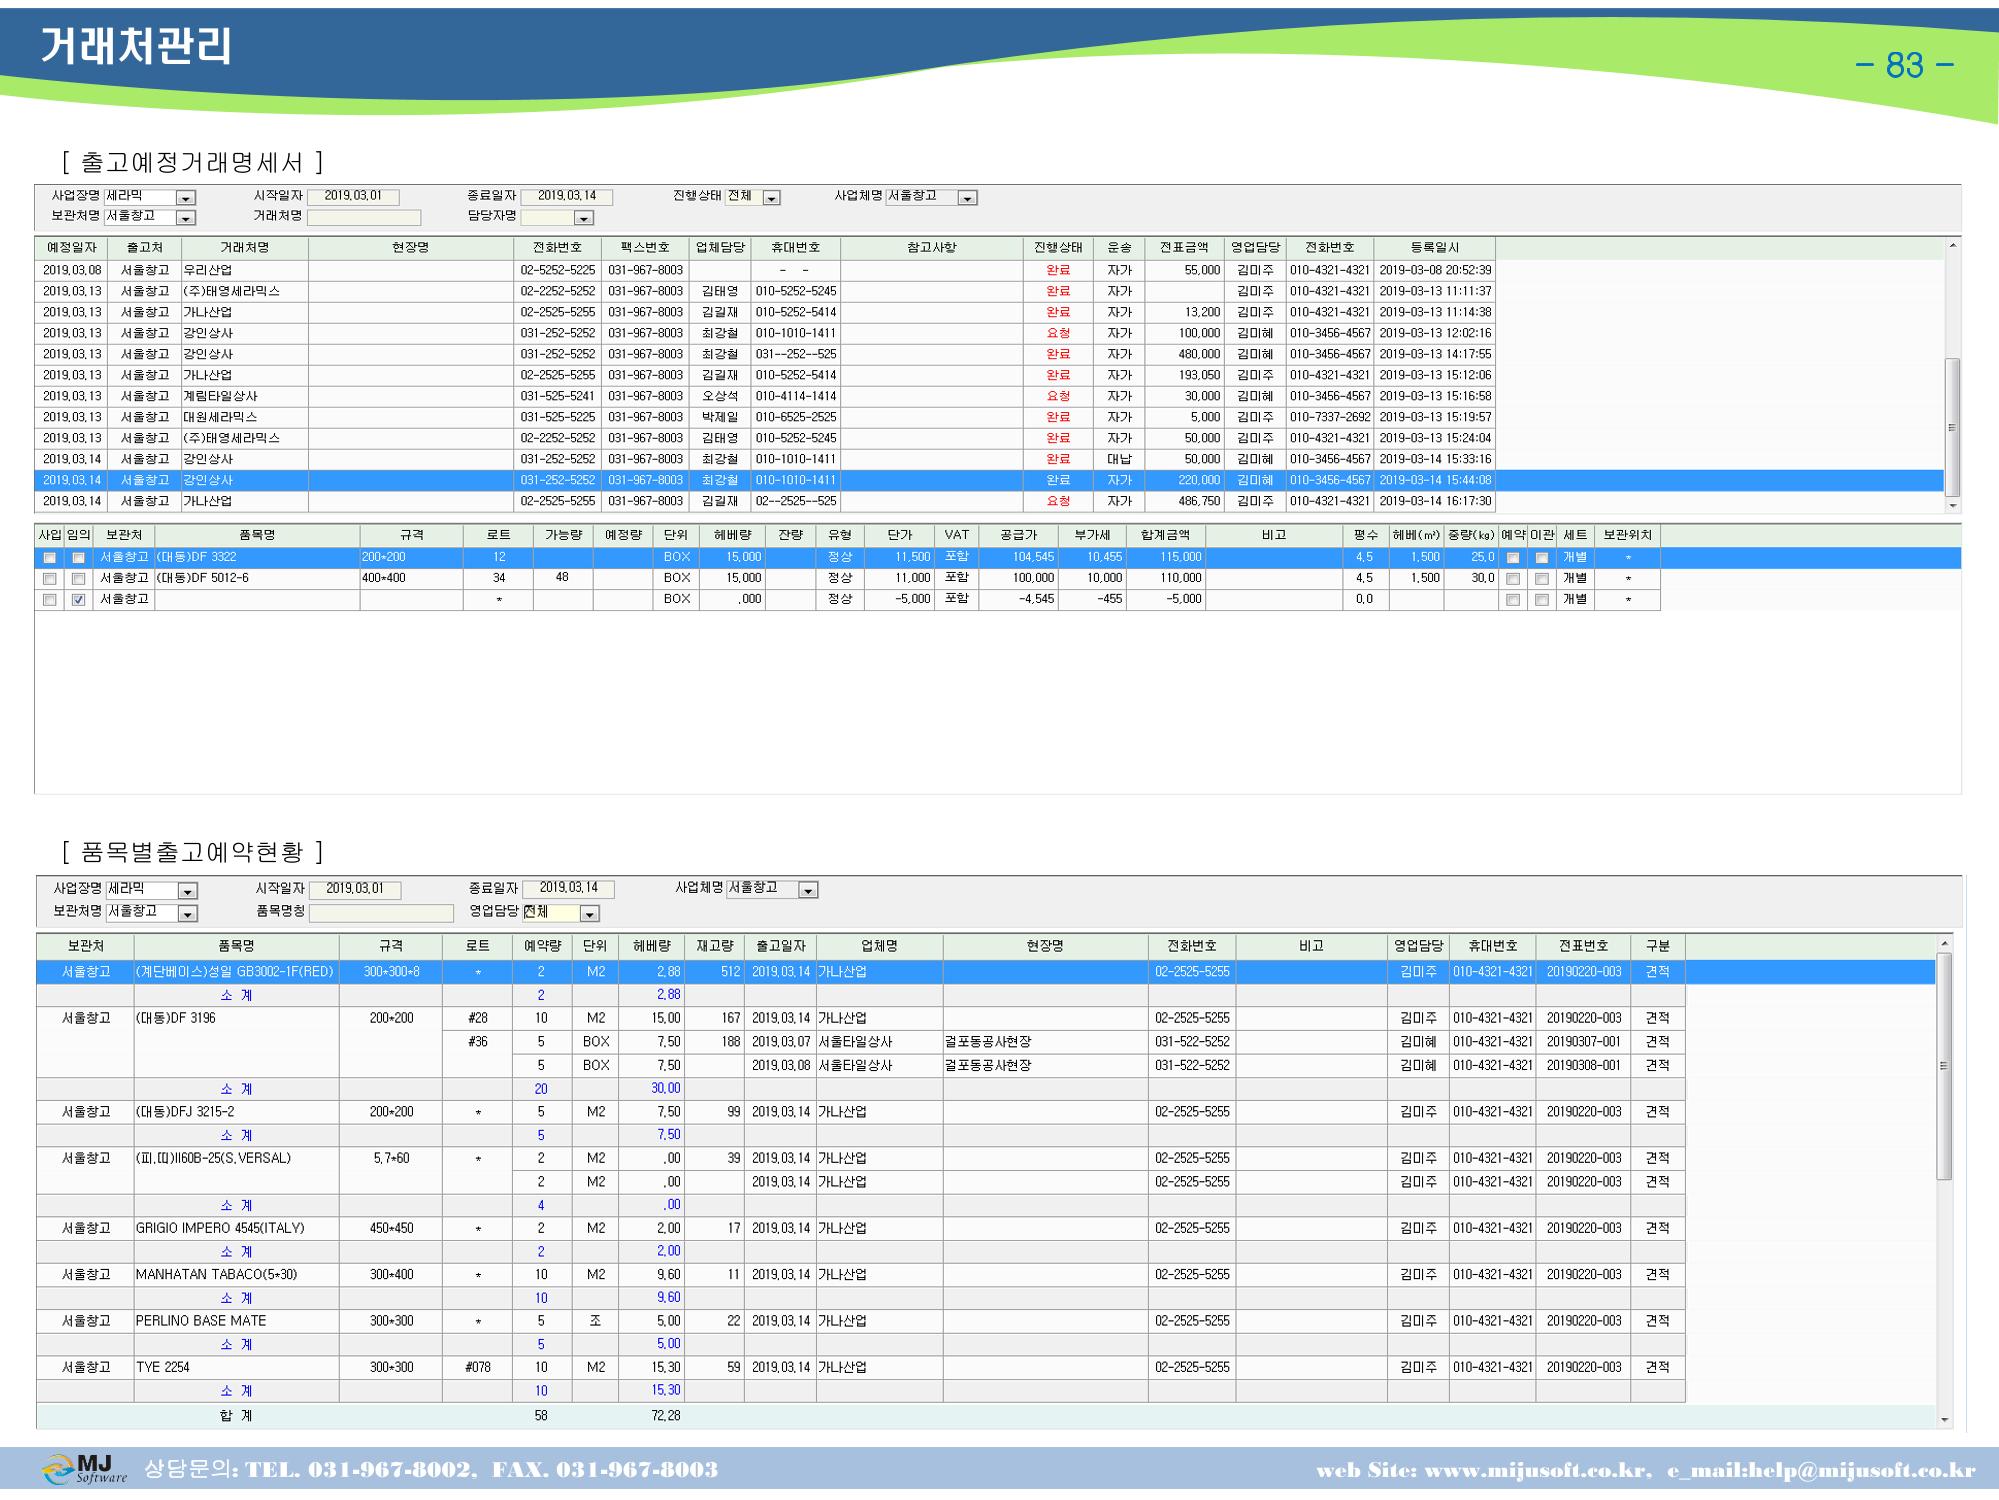1999x1500 pixels.
Task: Click the 거래처명 input field
Action: (x=364, y=217)
